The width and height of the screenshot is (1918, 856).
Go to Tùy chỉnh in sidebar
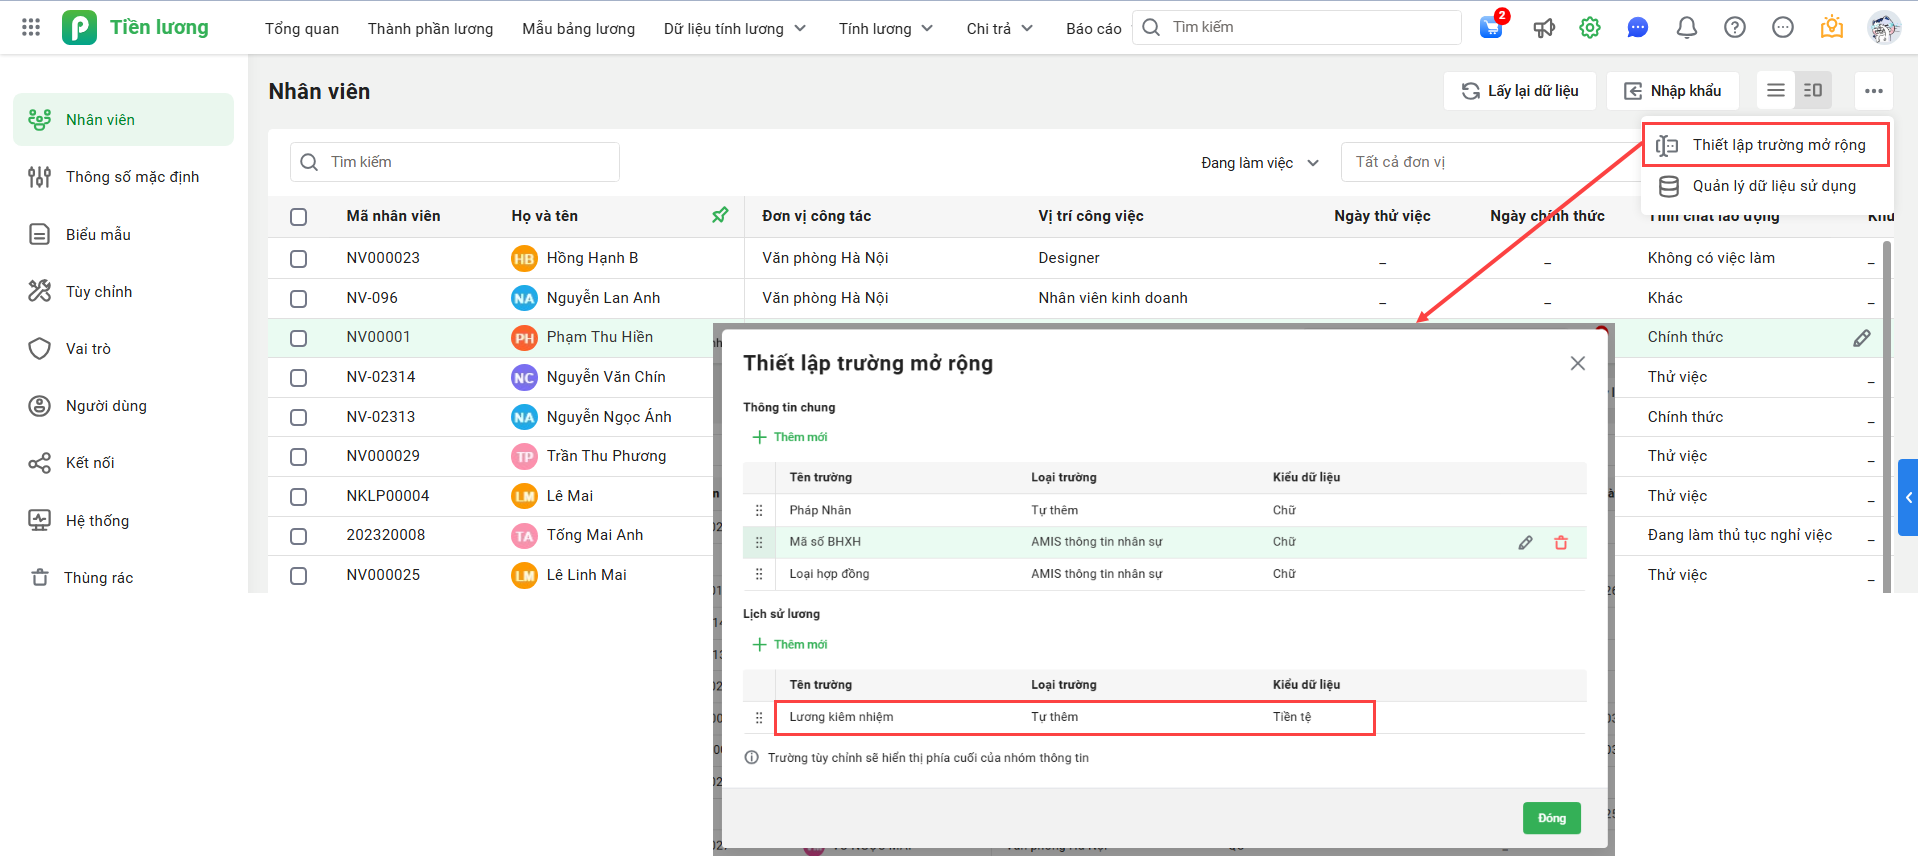click(x=123, y=291)
